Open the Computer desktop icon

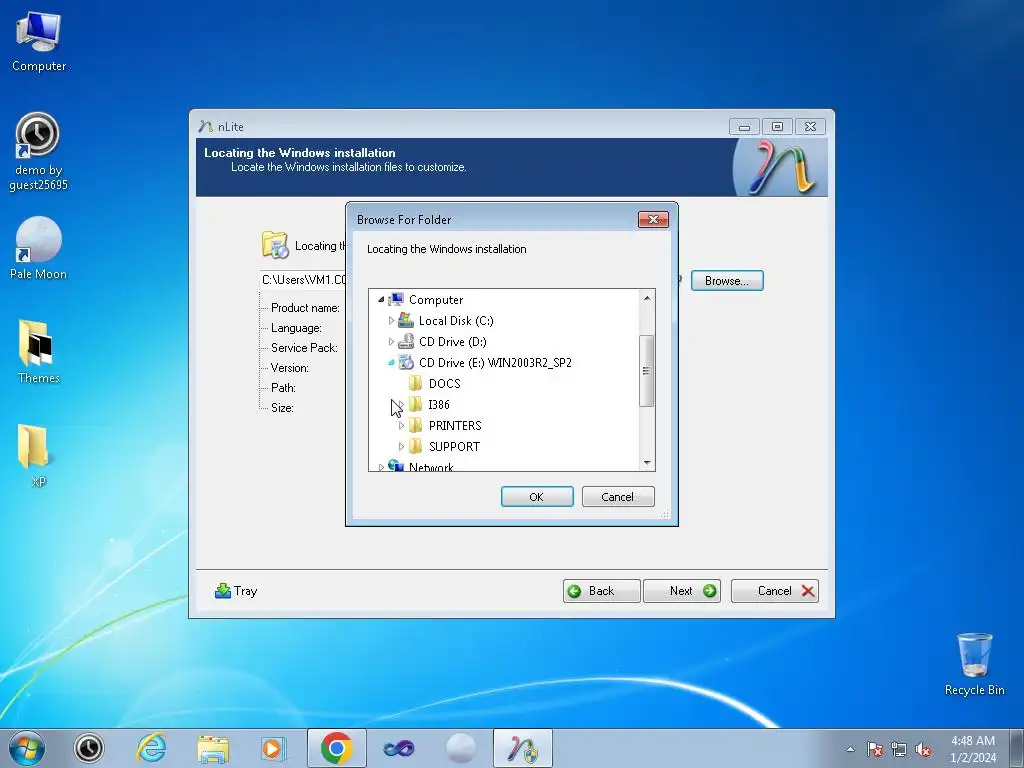[x=39, y=42]
